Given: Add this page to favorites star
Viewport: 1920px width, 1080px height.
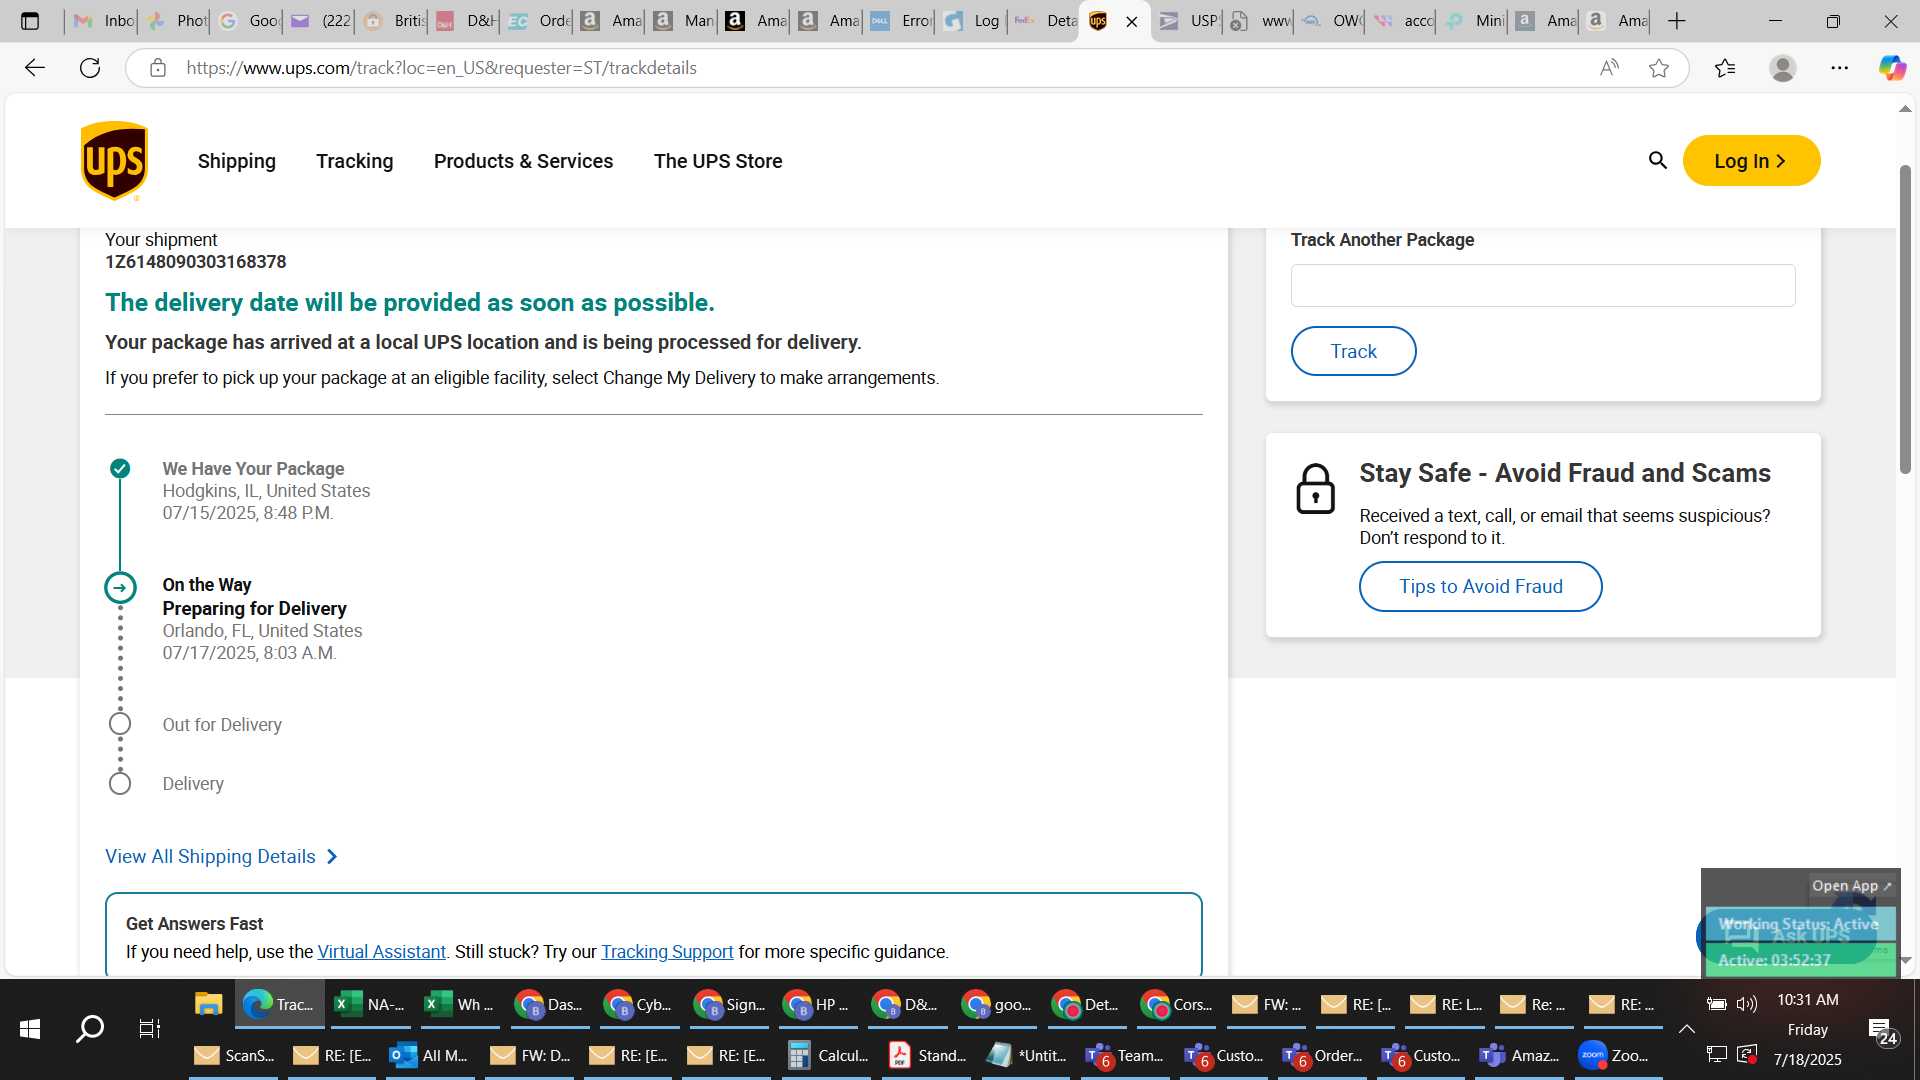Looking at the screenshot, I should click(x=1659, y=68).
